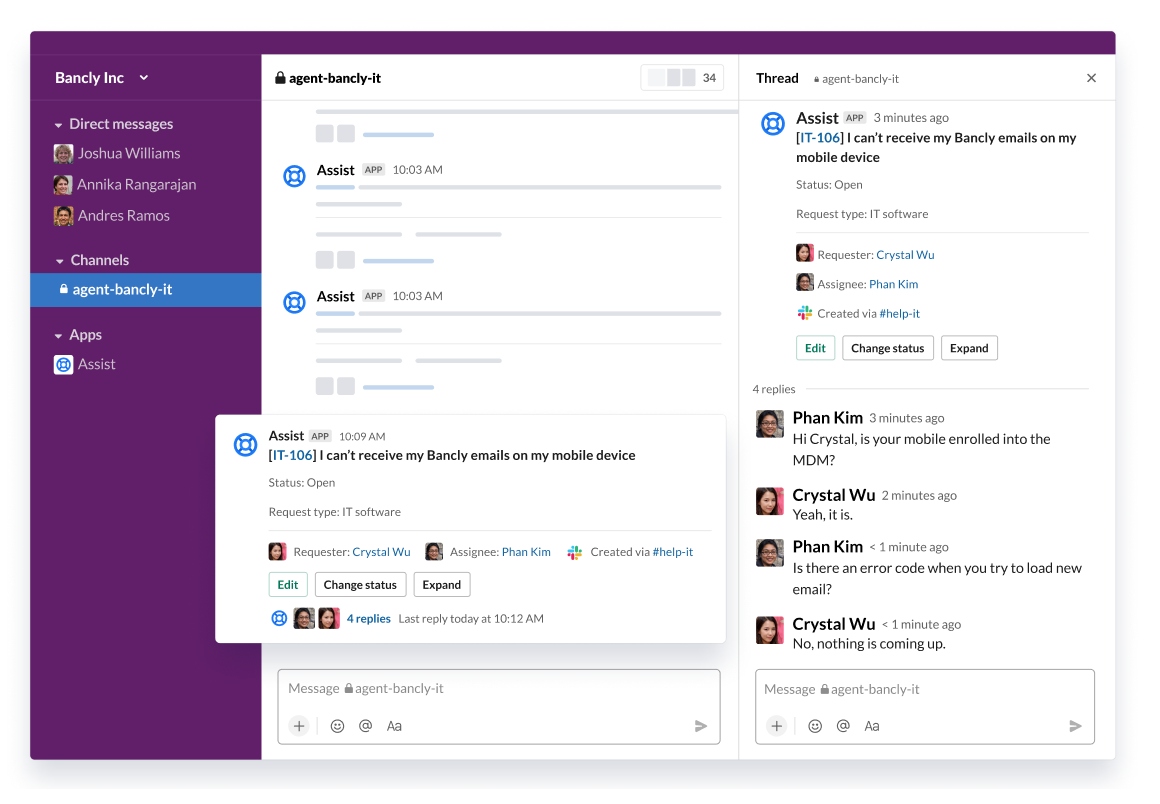Open emoji picker in thread composer
This screenshot has width=1160, height=804.
[x=814, y=725]
